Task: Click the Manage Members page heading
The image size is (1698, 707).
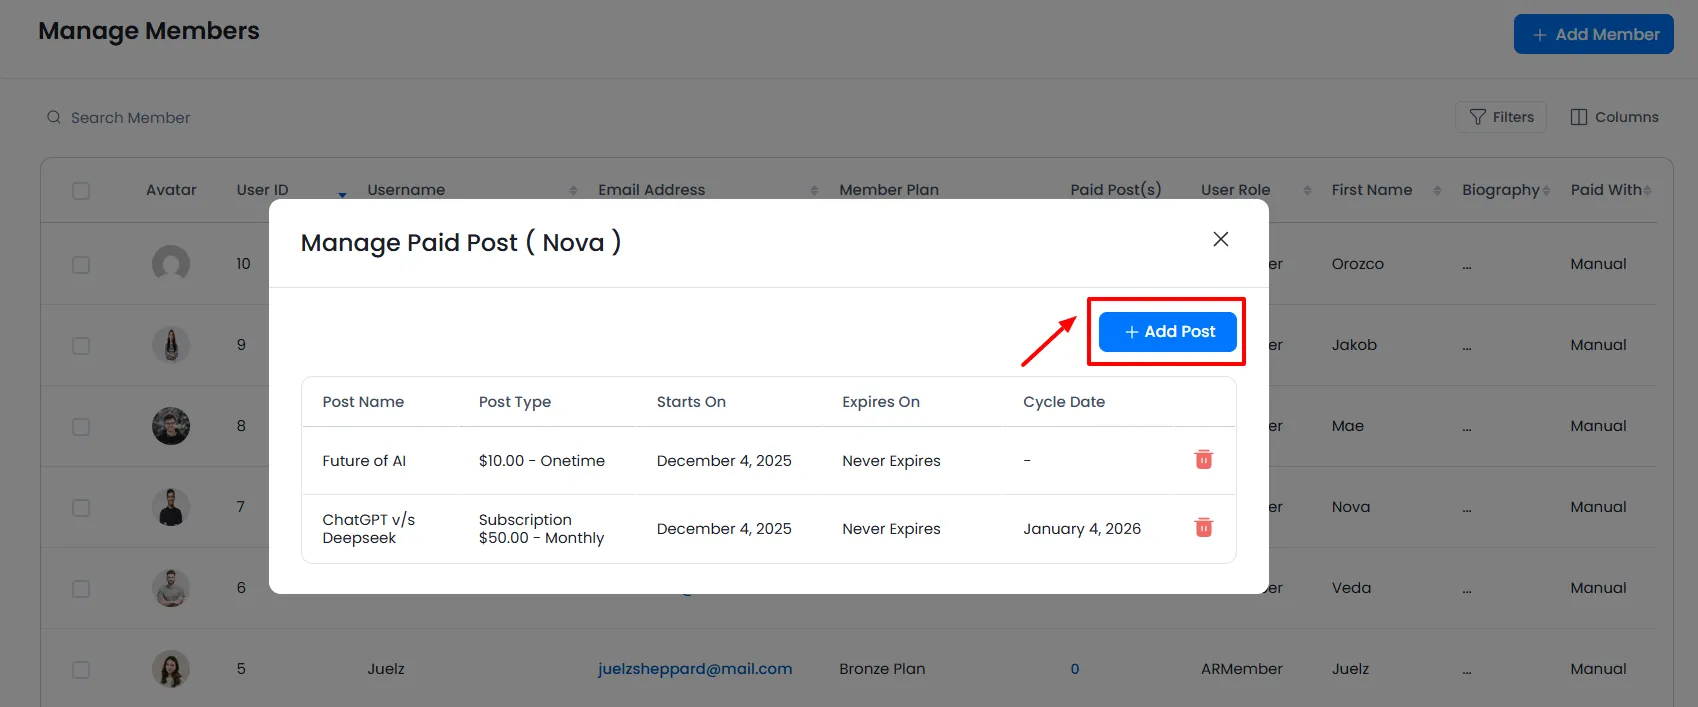Action: click(x=149, y=31)
